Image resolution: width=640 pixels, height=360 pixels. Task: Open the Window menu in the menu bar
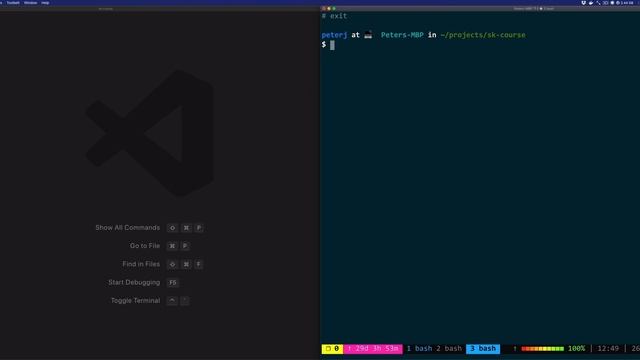coord(31,3)
